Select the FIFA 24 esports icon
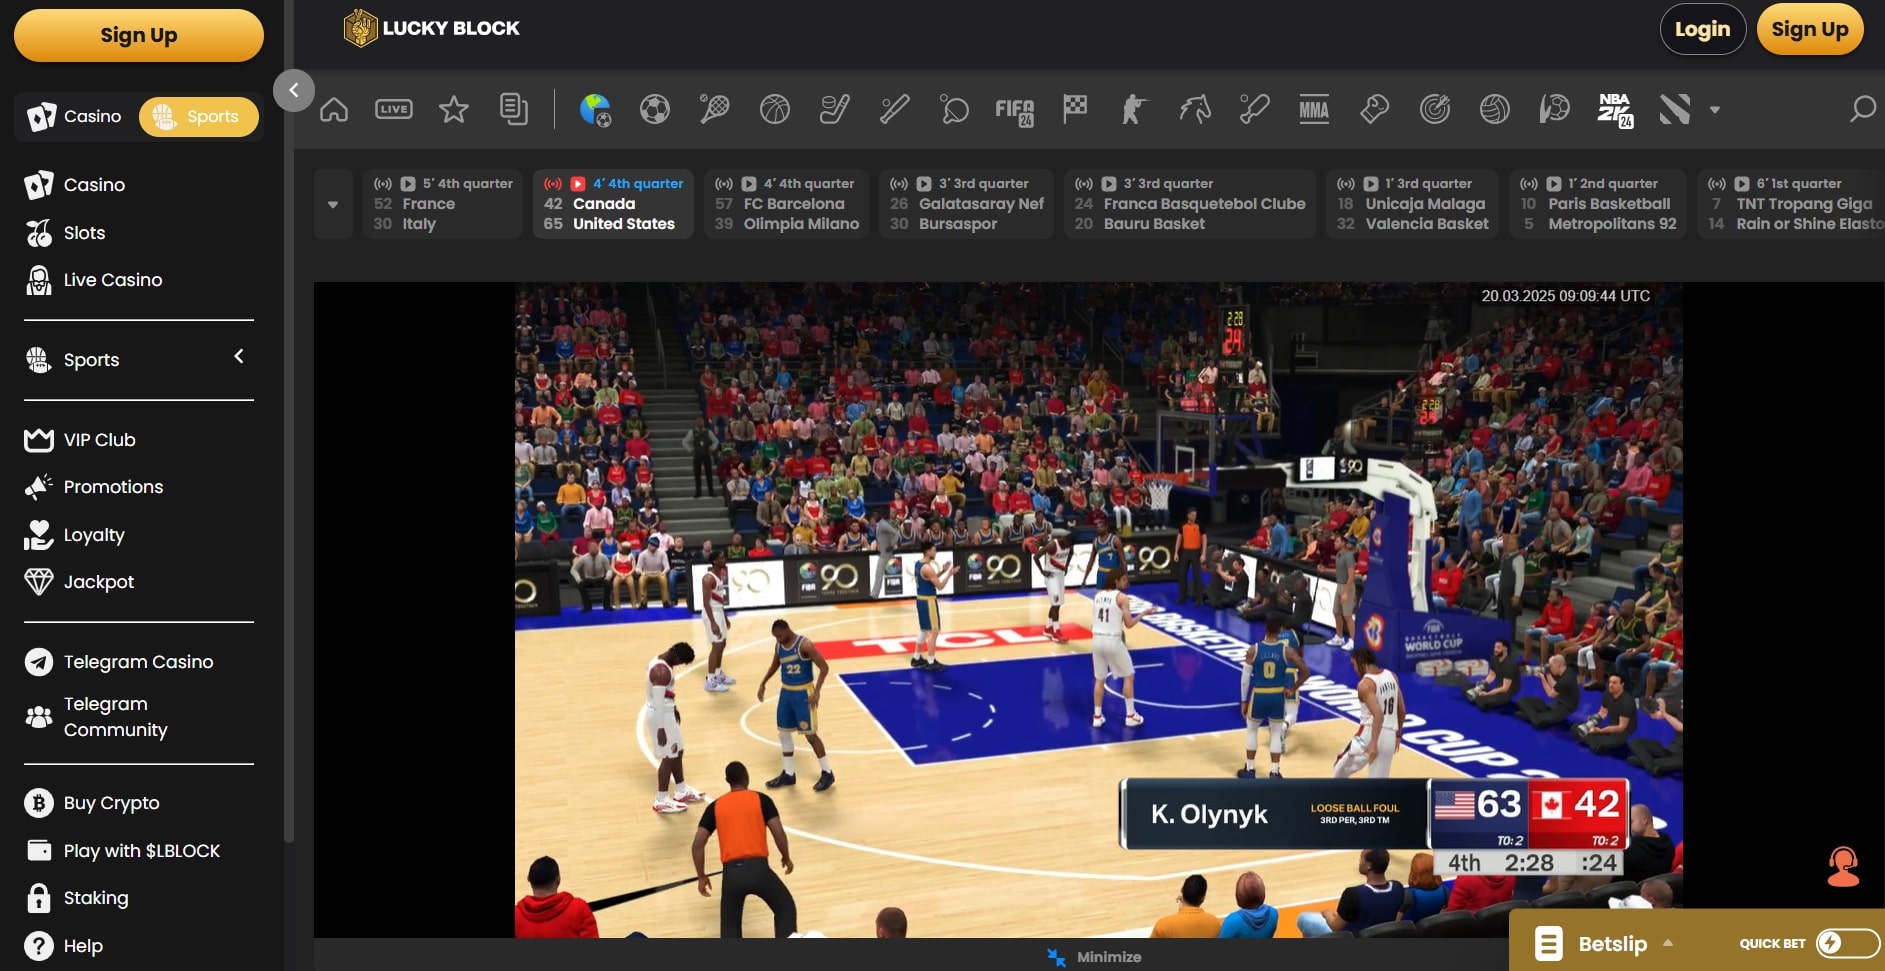Image resolution: width=1885 pixels, height=971 pixels. pos(1015,111)
